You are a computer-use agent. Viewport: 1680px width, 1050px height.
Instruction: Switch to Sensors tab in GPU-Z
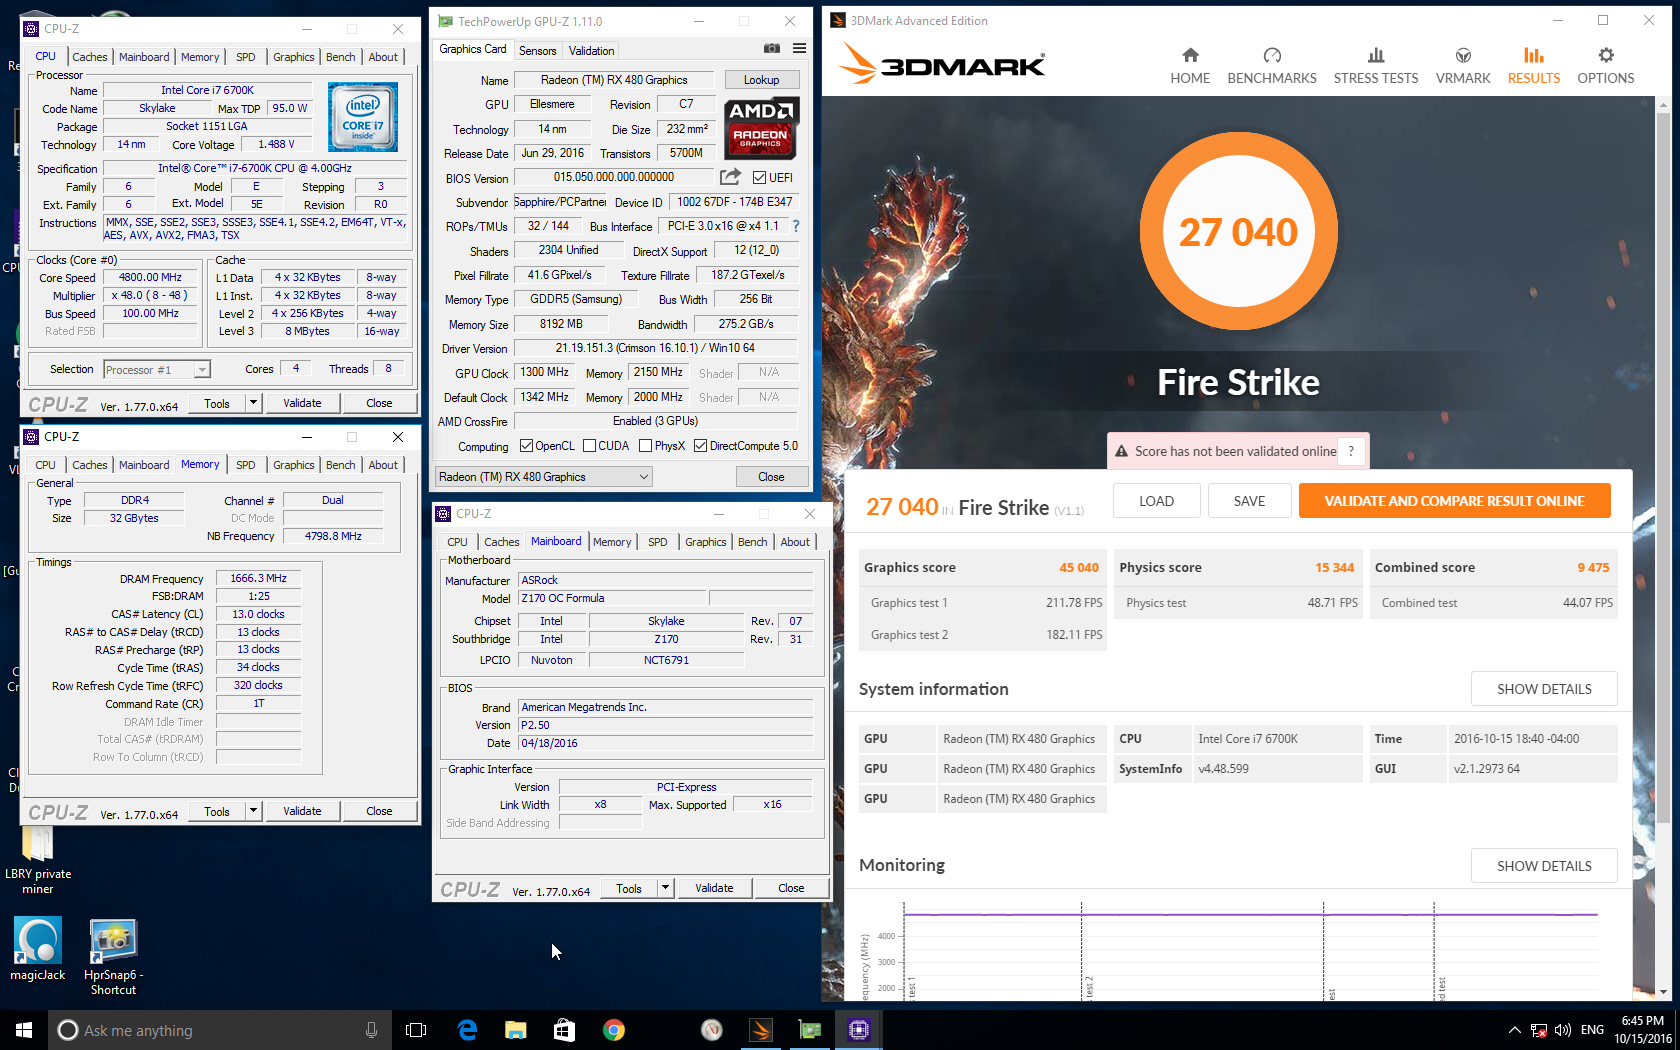(x=537, y=51)
